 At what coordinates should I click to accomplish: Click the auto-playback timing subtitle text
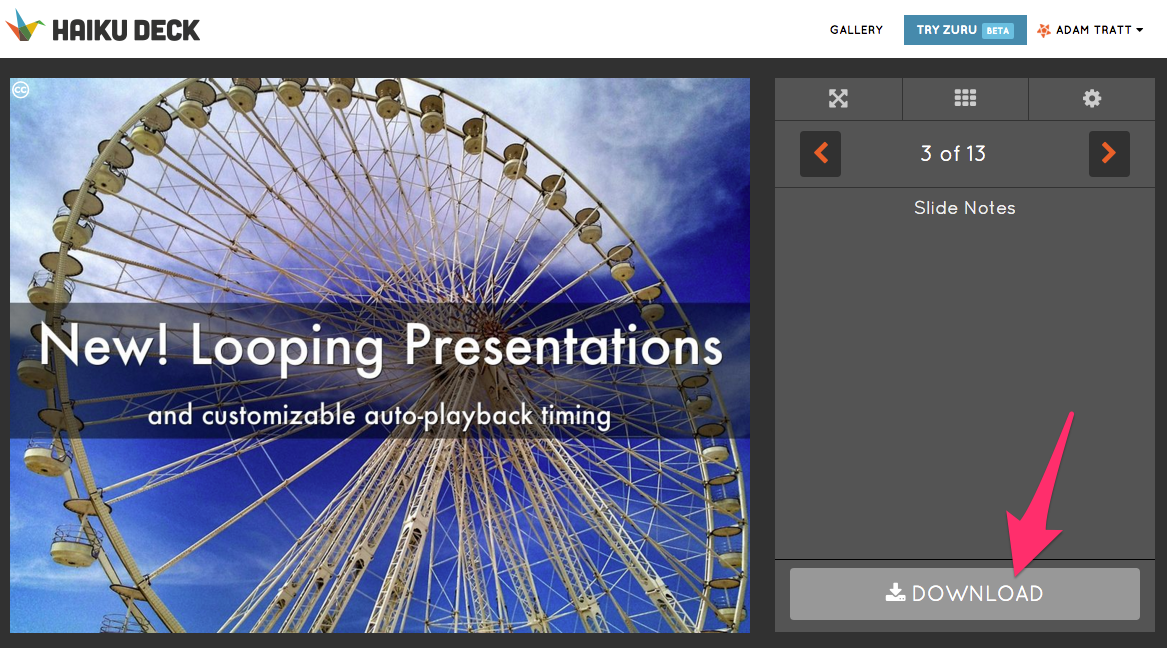tap(380, 414)
